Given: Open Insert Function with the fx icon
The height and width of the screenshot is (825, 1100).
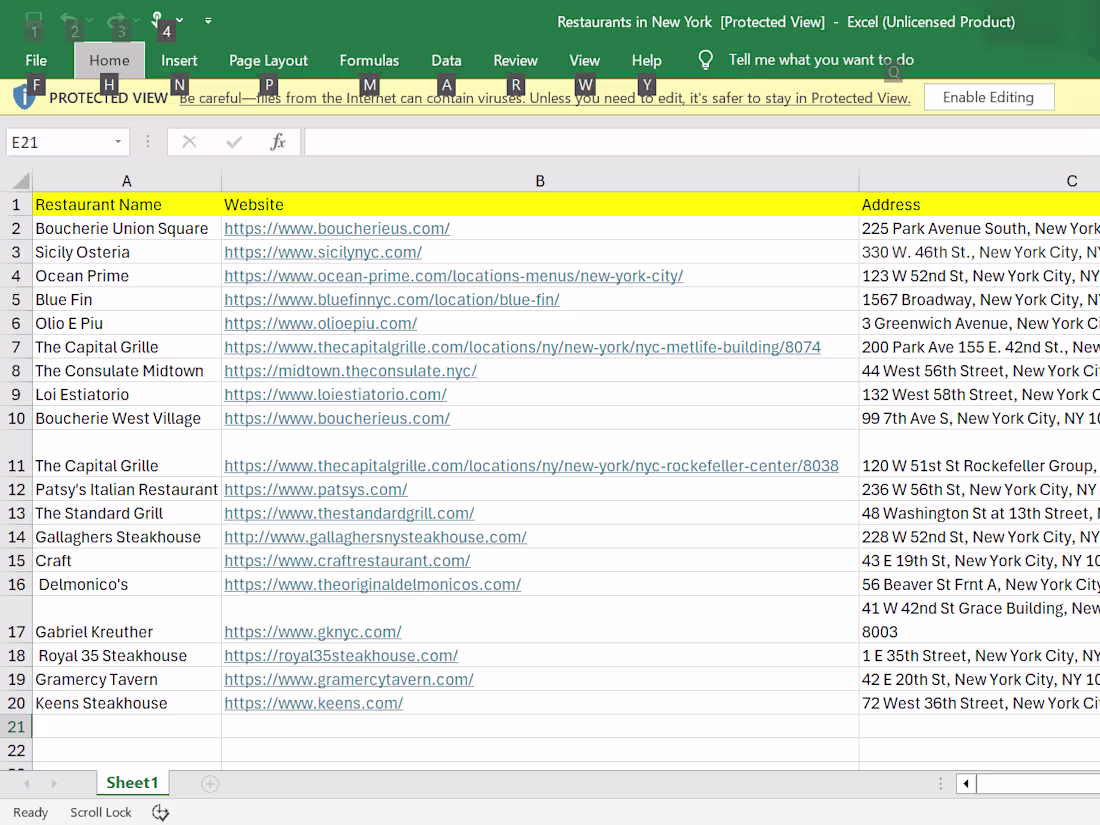Looking at the screenshot, I should tap(276, 141).
